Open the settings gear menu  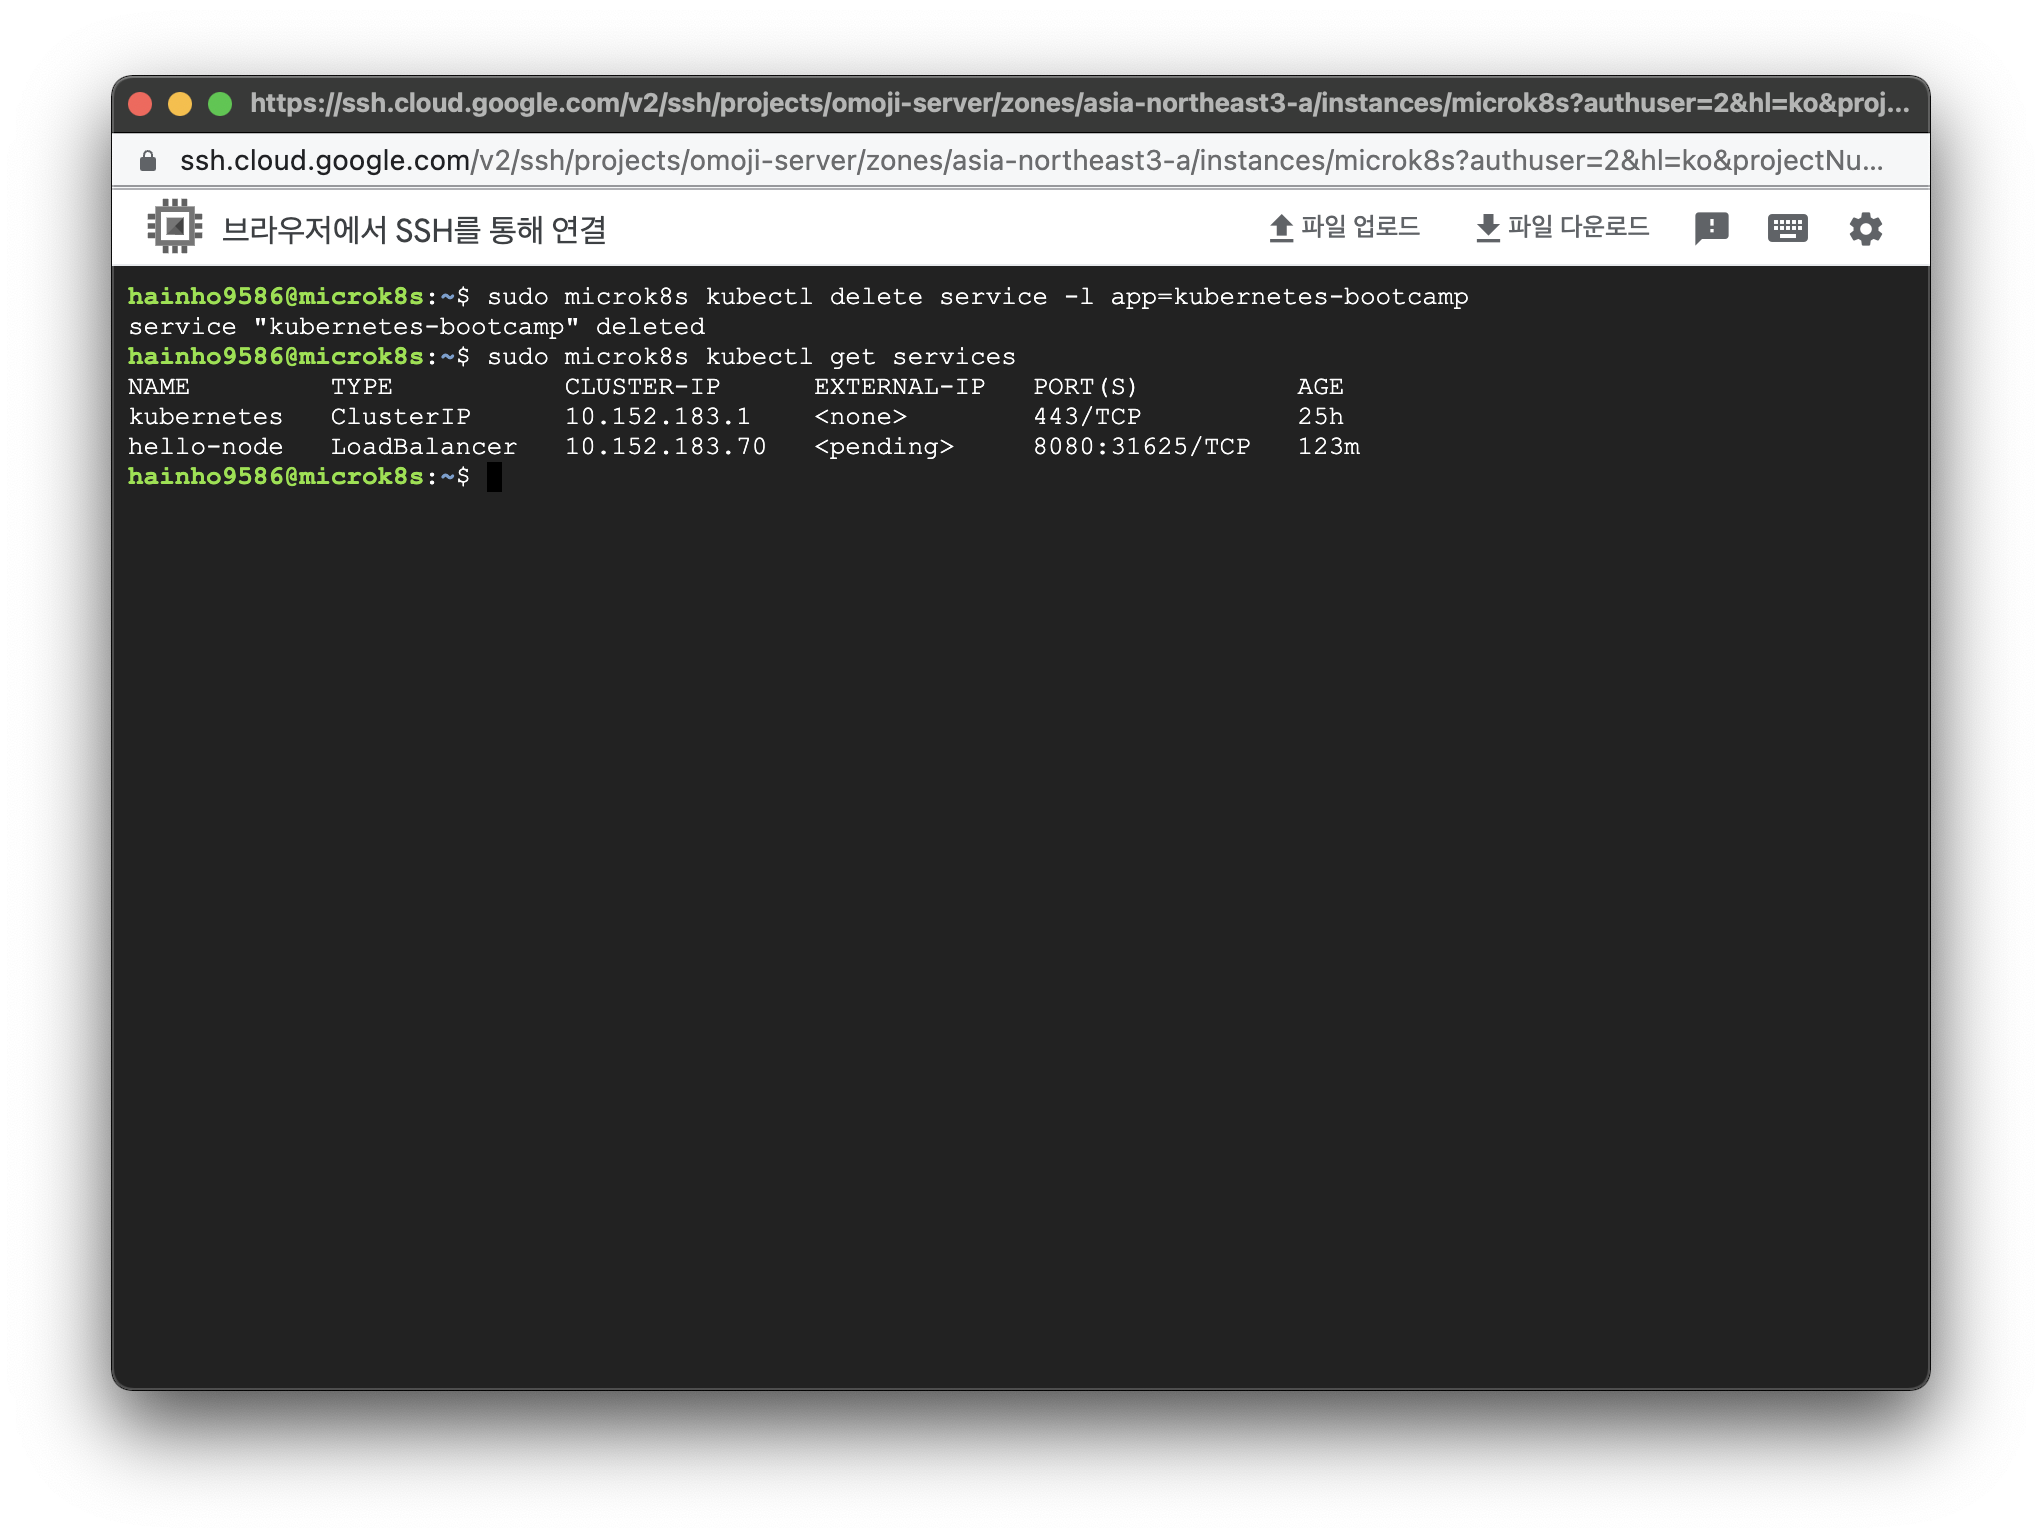(x=1865, y=229)
